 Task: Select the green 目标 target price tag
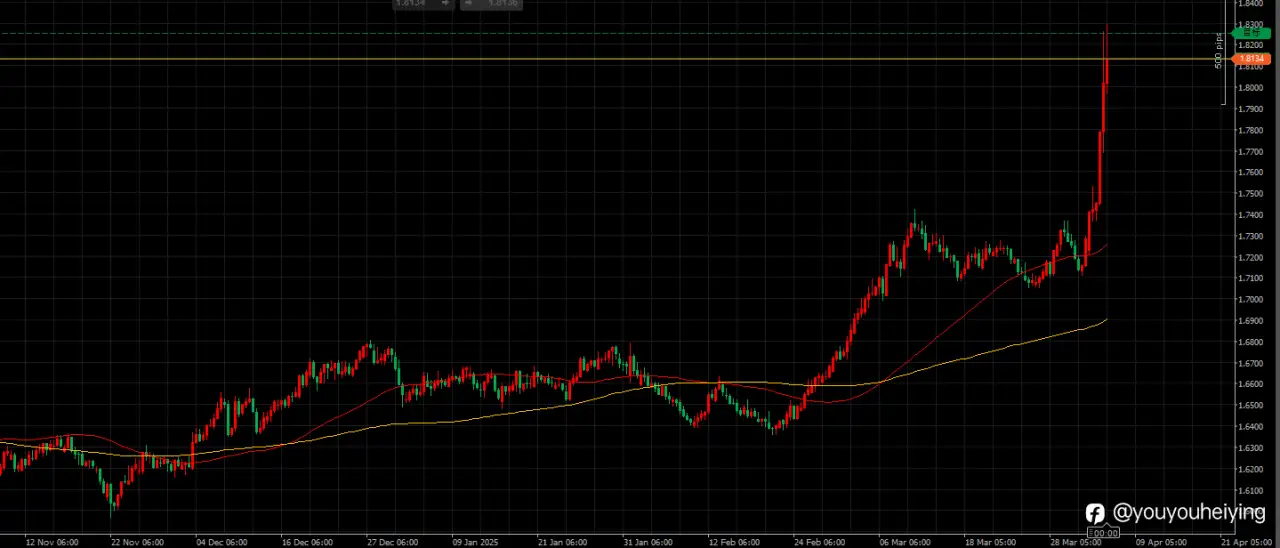click(1252, 33)
